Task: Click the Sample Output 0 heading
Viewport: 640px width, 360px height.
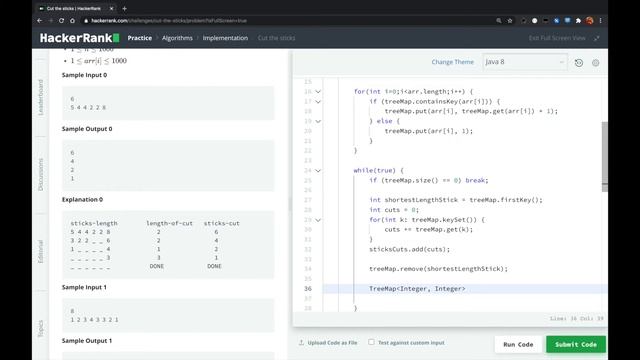Action: point(87,129)
